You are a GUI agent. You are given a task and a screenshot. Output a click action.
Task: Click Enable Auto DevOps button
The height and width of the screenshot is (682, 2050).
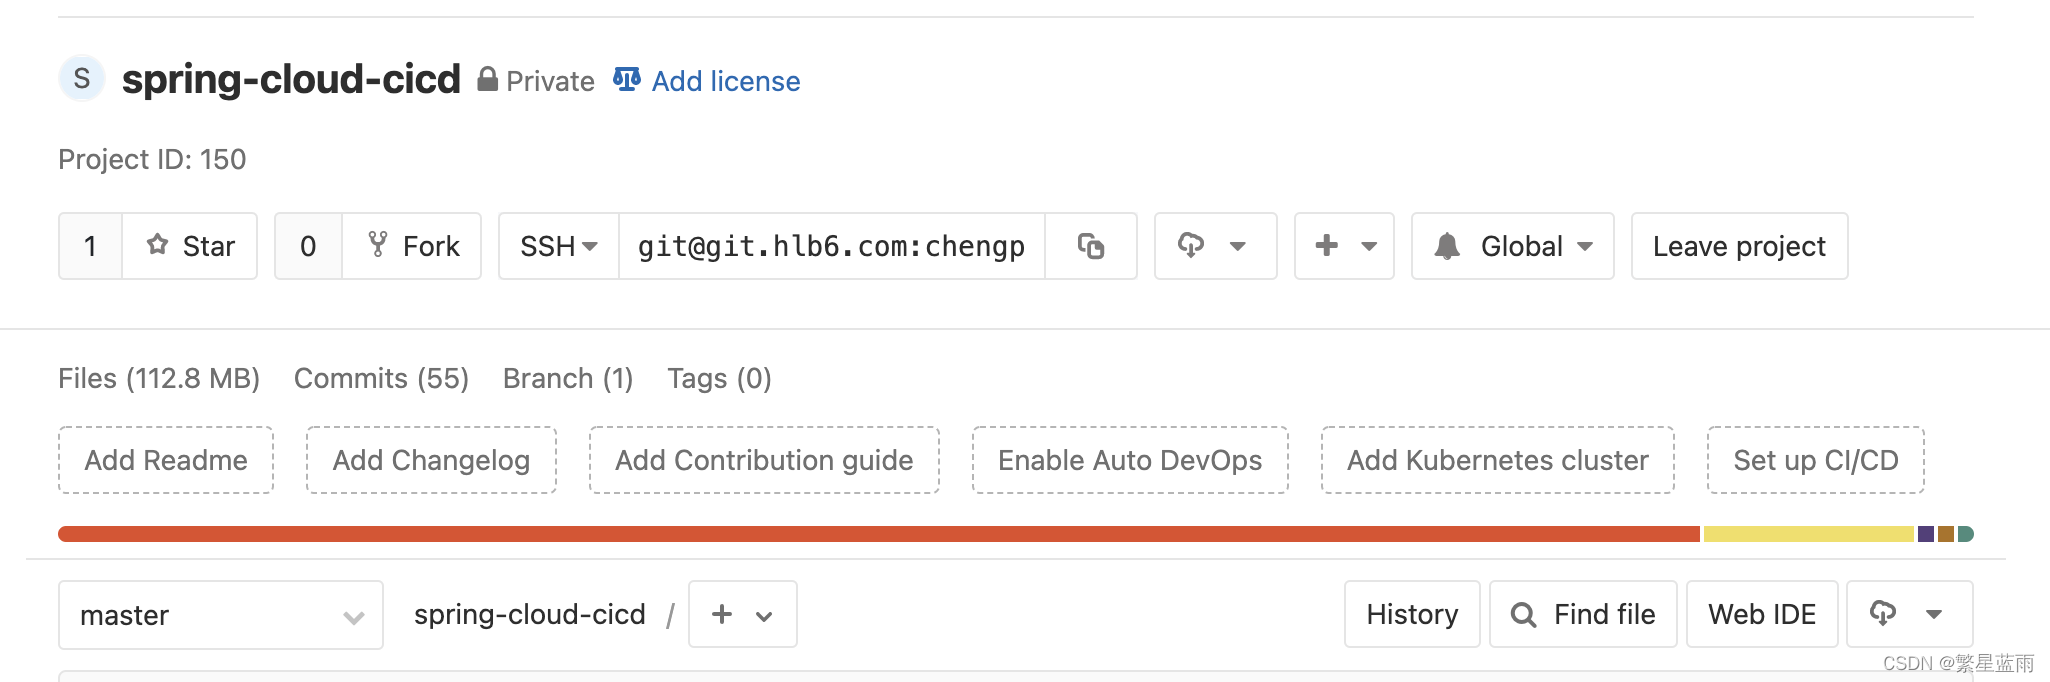1130,460
